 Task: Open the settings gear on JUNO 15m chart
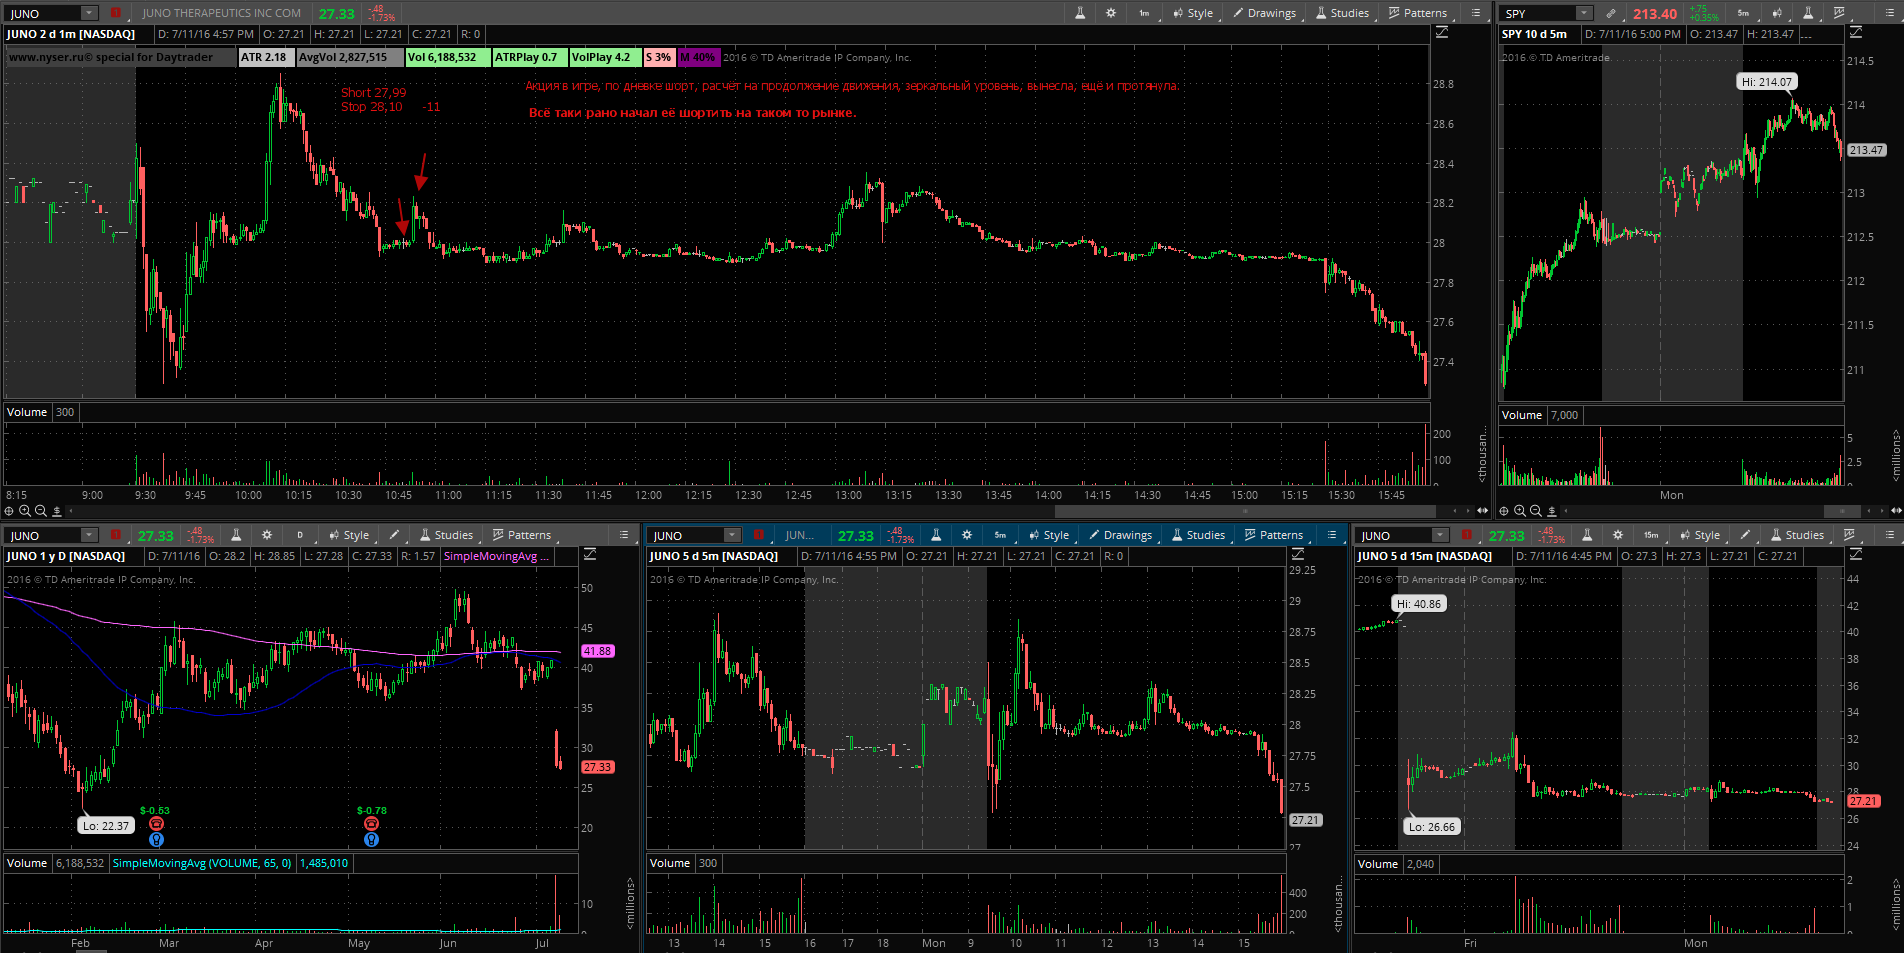coord(1618,535)
